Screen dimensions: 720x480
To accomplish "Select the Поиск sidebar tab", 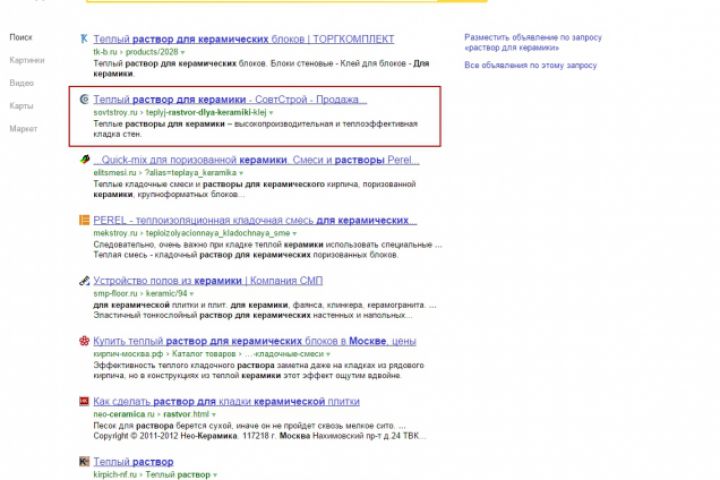I will pos(21,37).
